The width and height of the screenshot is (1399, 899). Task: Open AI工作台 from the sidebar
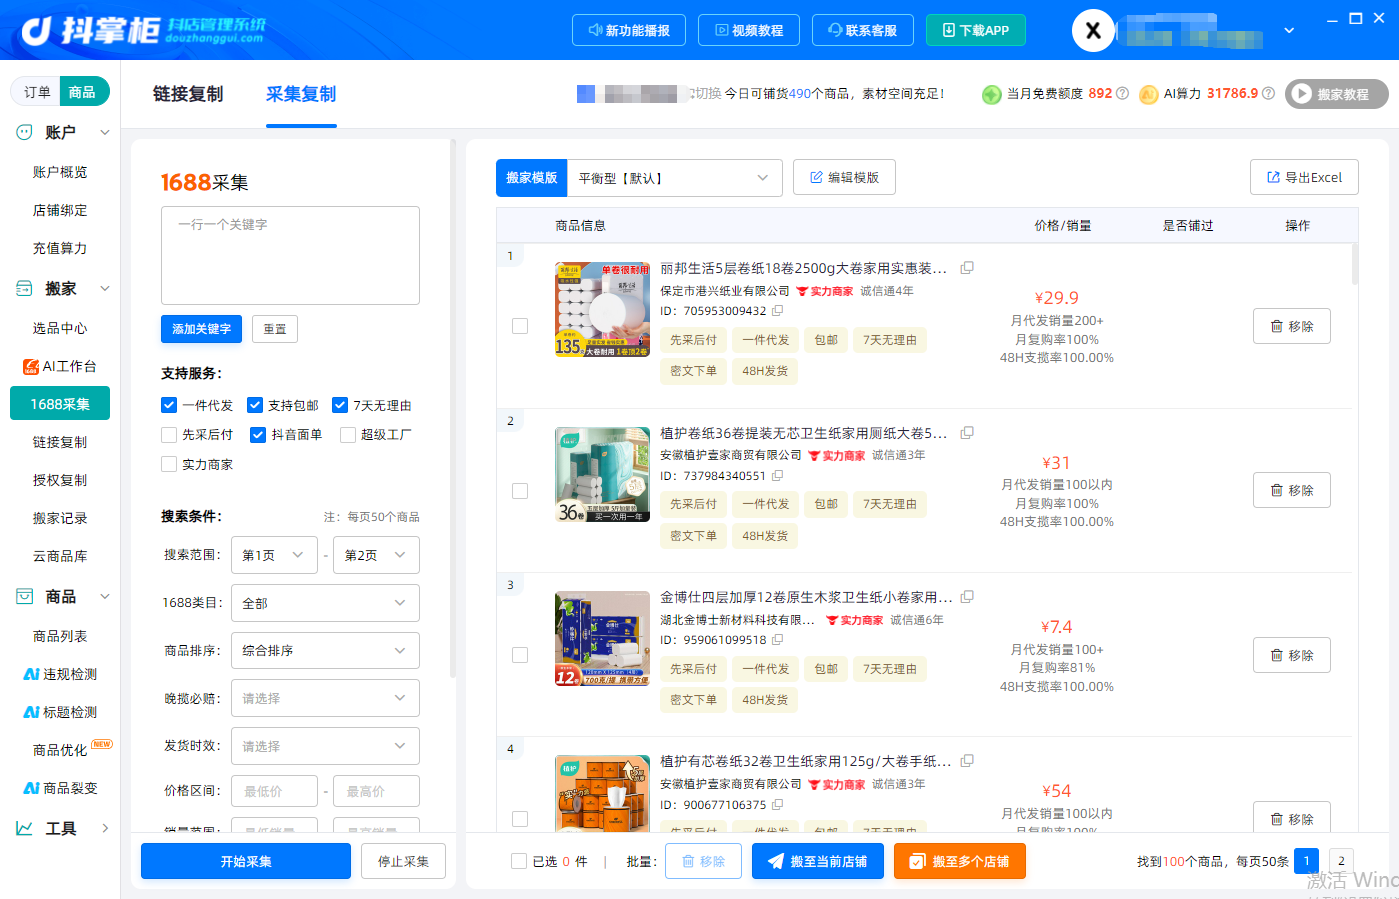click(x=60, y=366)
